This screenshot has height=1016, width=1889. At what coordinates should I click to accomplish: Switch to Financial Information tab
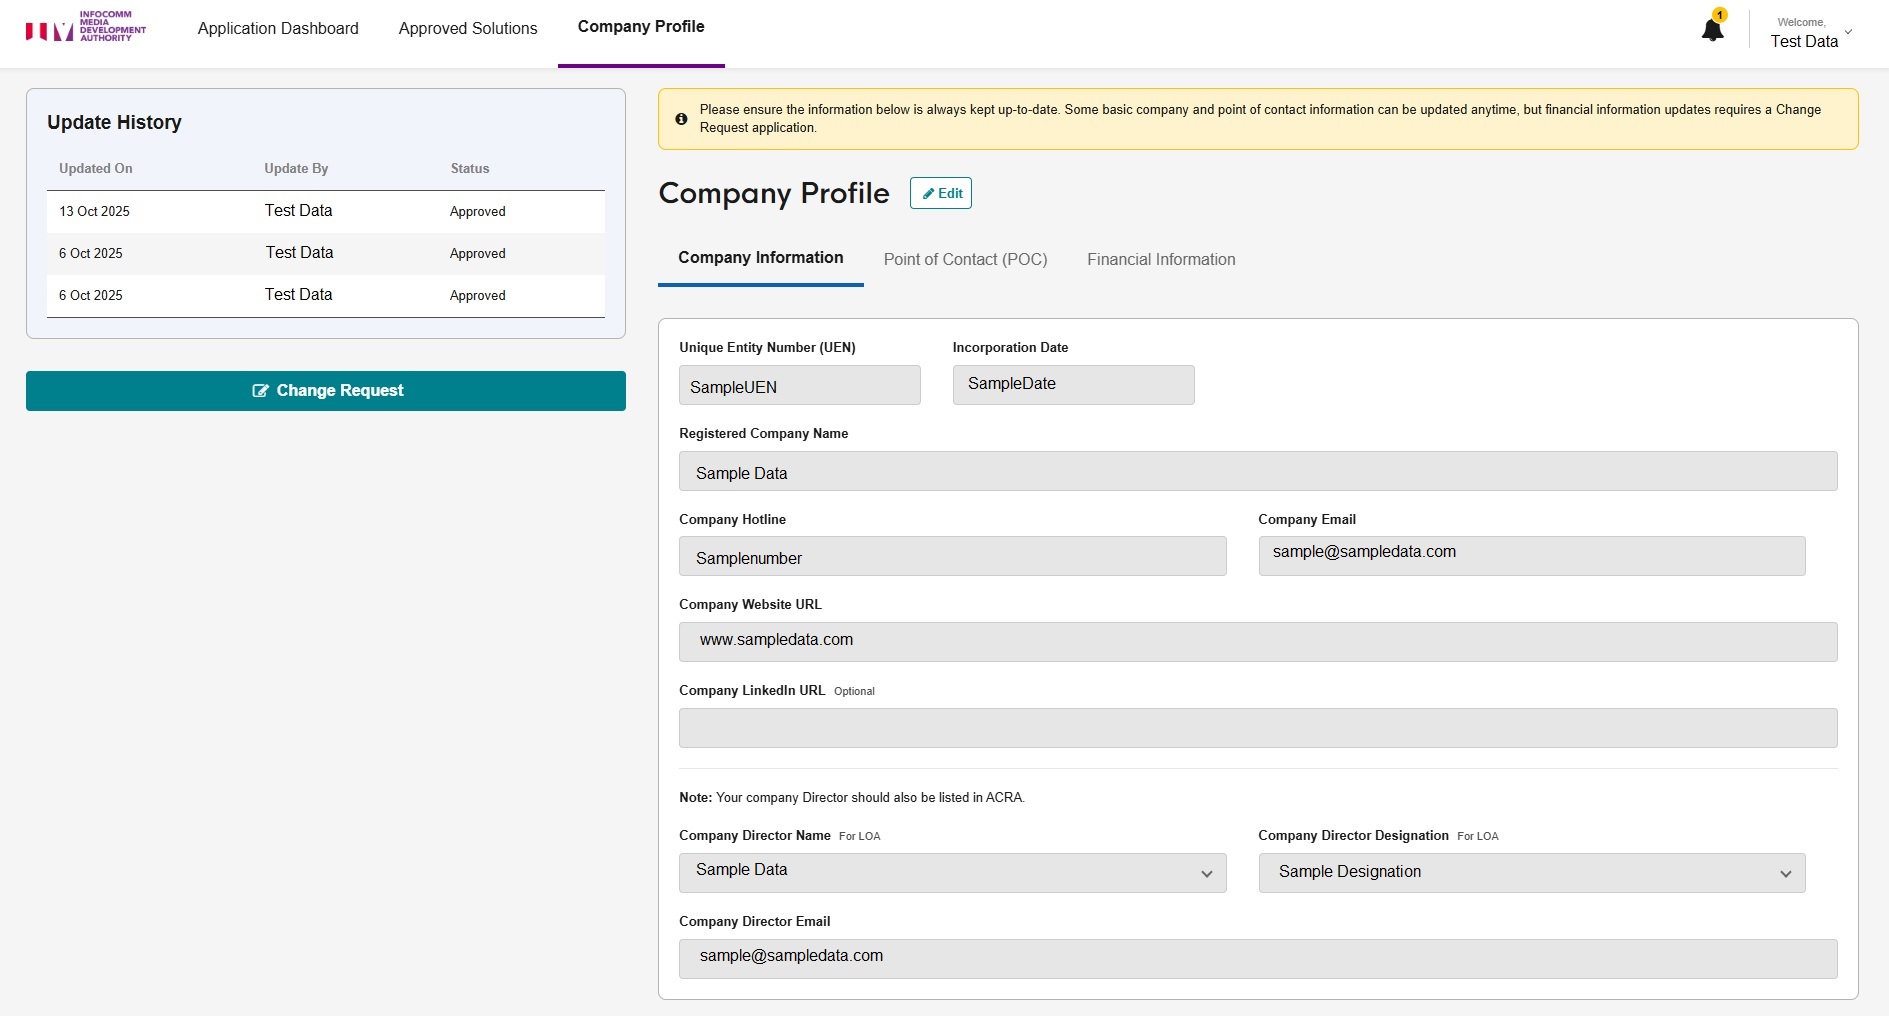[1161, 259]
